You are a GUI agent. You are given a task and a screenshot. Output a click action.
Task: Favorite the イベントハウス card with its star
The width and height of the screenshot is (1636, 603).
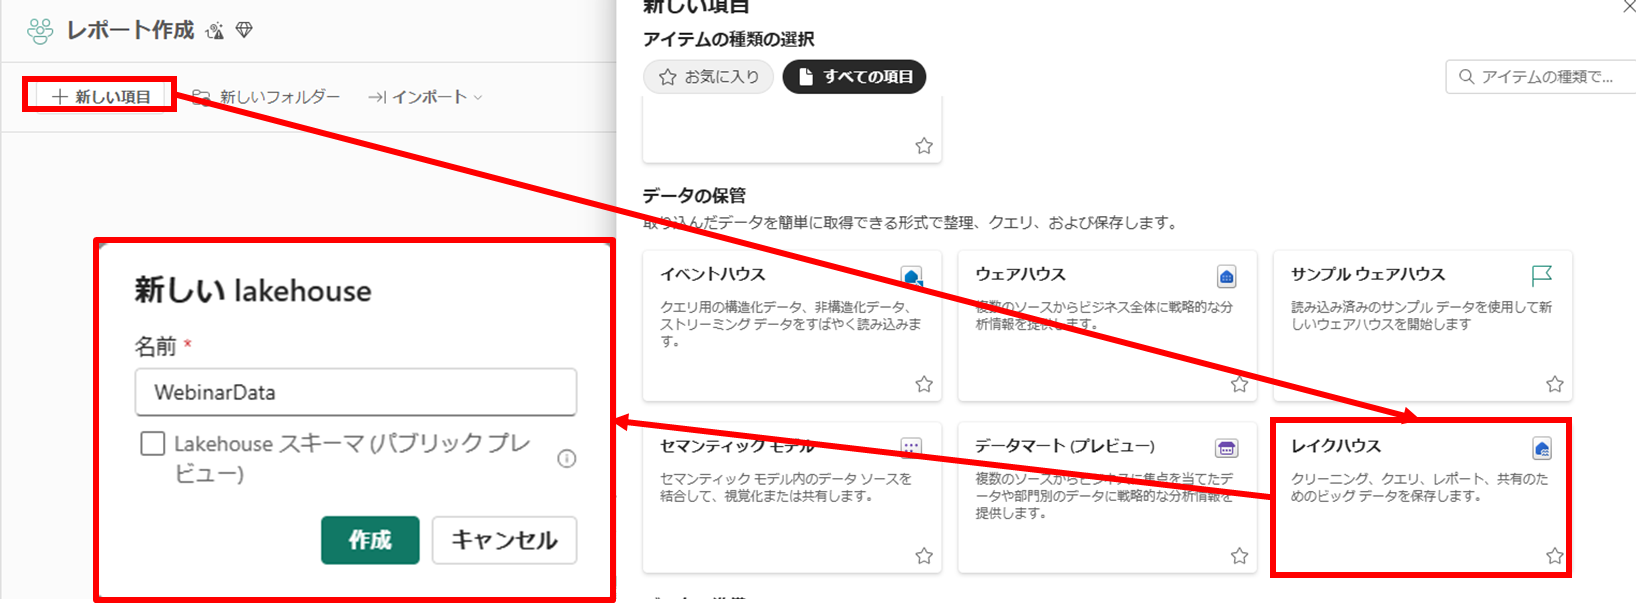coord(924,384)
